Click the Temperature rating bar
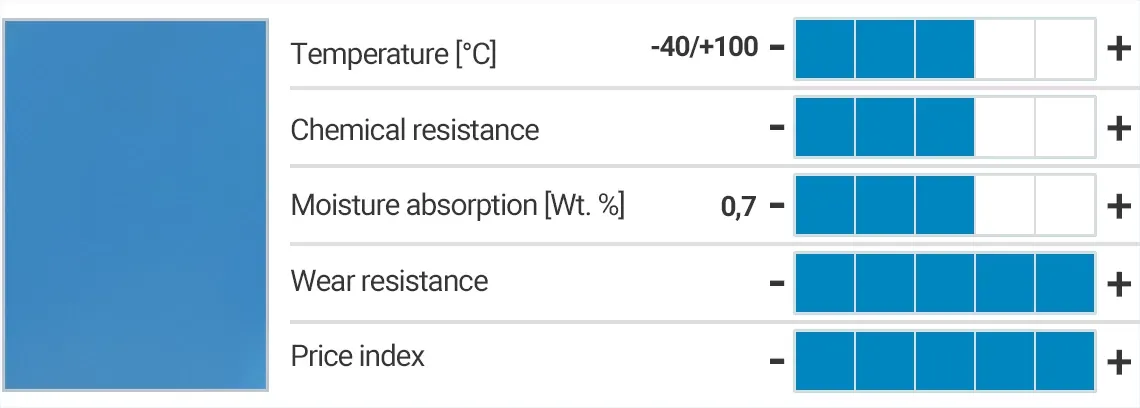This screenshot has width=1140, height=408. pos(945,48)
